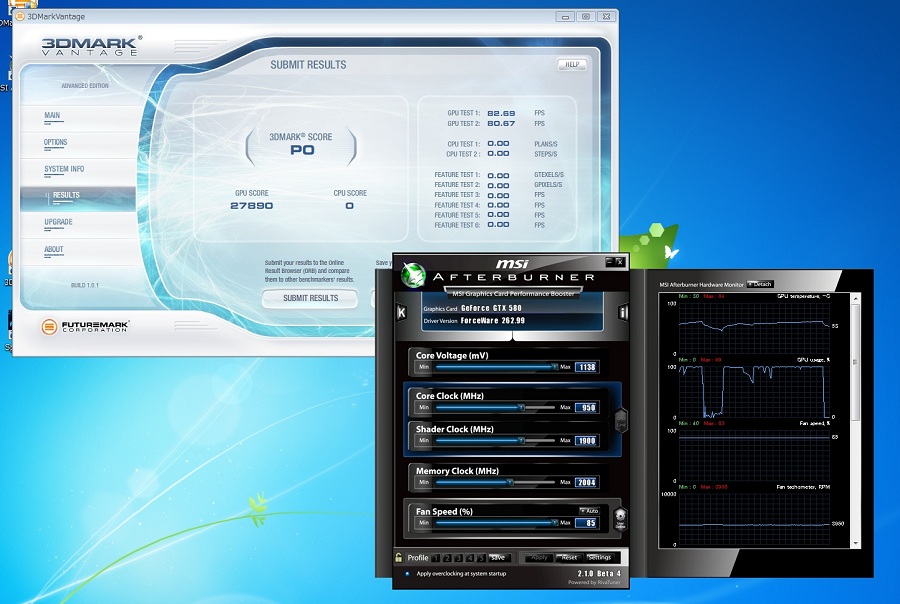
Task: Click the Shader Clock slider handle
Action: tap(522, 440)
